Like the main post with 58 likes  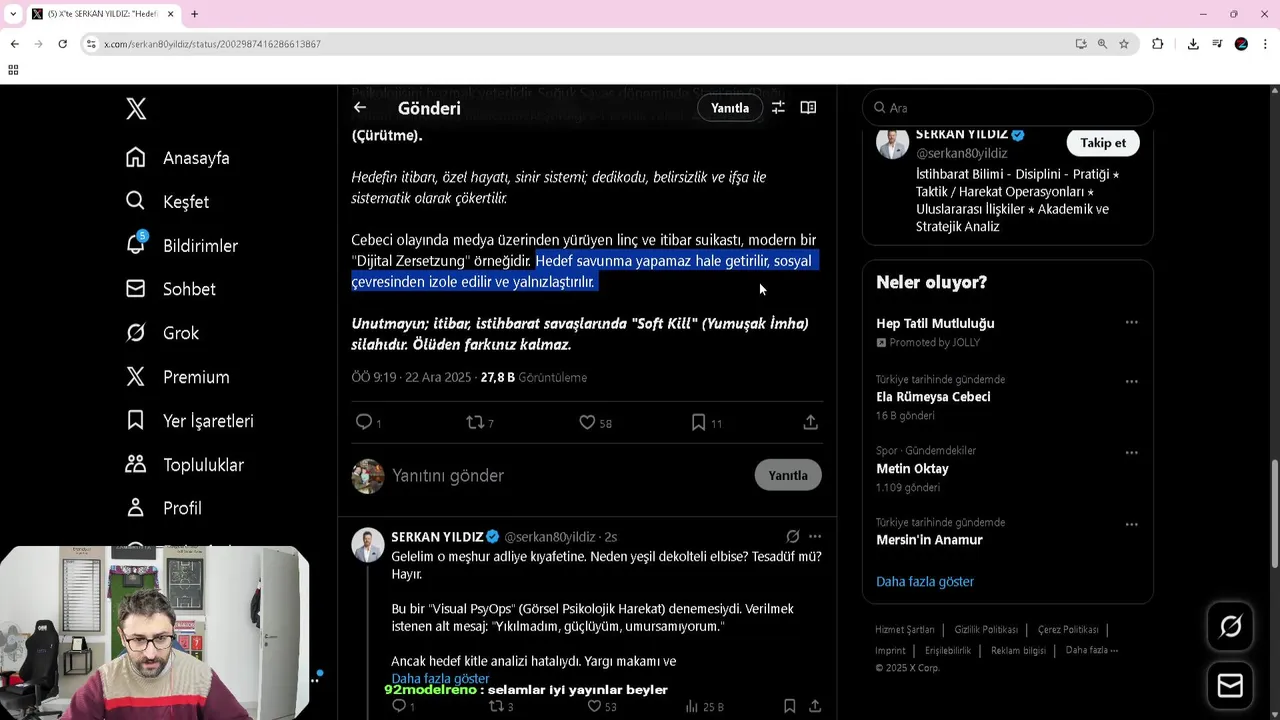(x=595, y=423)
